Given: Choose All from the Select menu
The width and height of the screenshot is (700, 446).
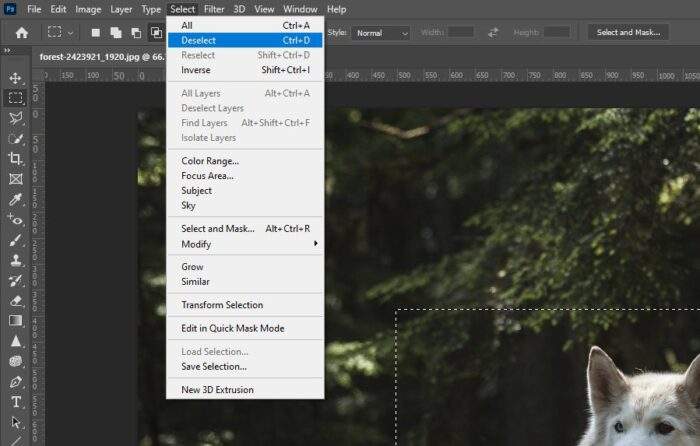Looking at the screenshot, I should click(x=245, y=25).
